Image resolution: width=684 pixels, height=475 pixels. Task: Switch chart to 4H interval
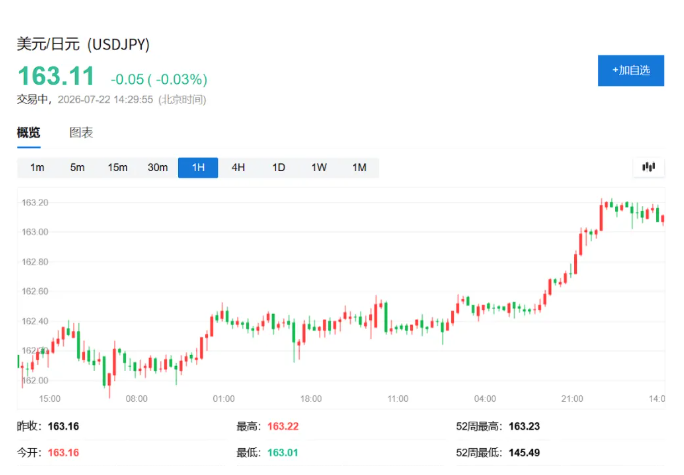[x=238, y=167]
